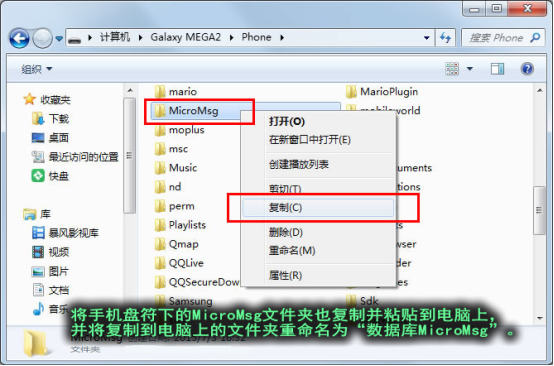Screen dimensions: 554x366
Task: Expand recent pages arrow next to Forward
Action: [x=59, y=38]
